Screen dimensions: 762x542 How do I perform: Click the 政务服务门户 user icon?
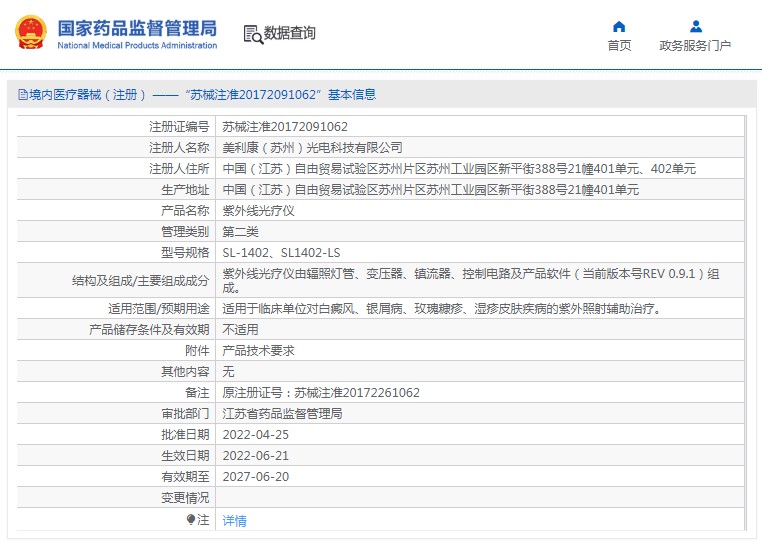click(695, 26)
